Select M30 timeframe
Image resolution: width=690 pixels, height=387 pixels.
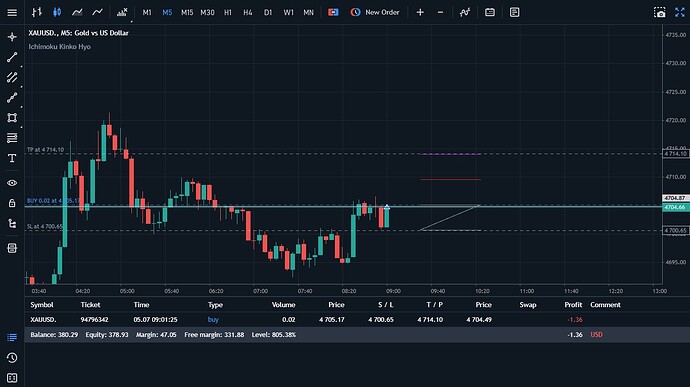[207, 12]
